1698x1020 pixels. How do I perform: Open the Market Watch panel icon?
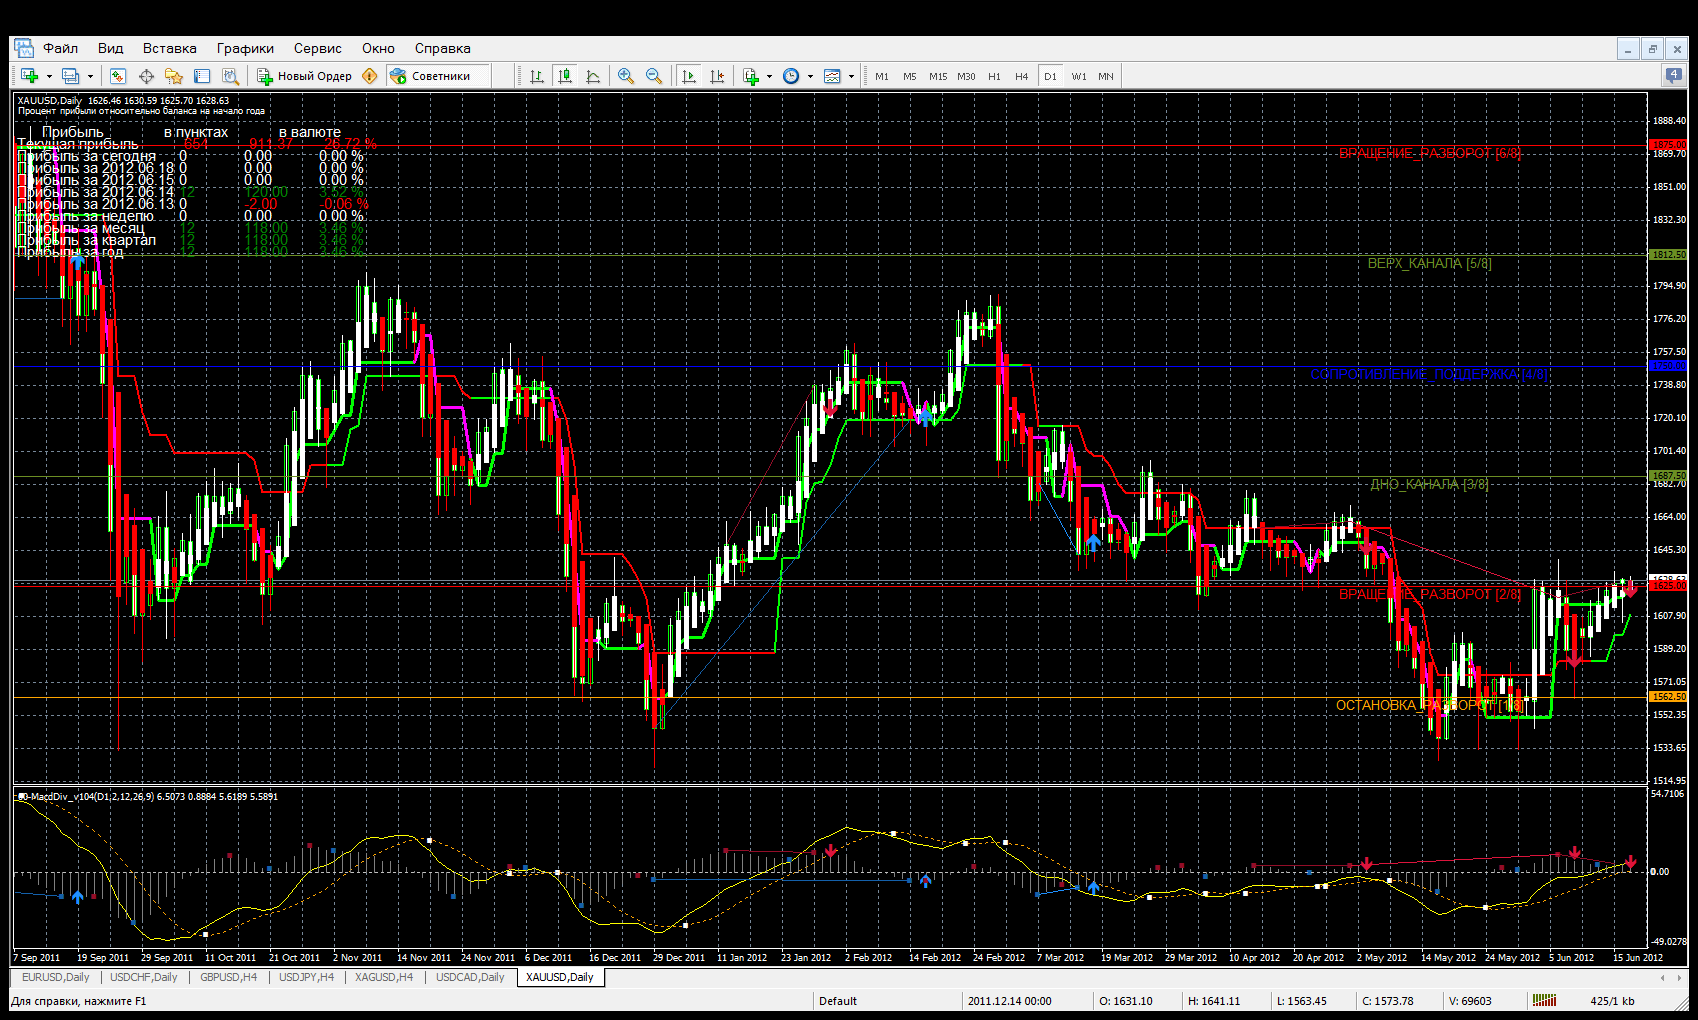[x=118, y=76]
